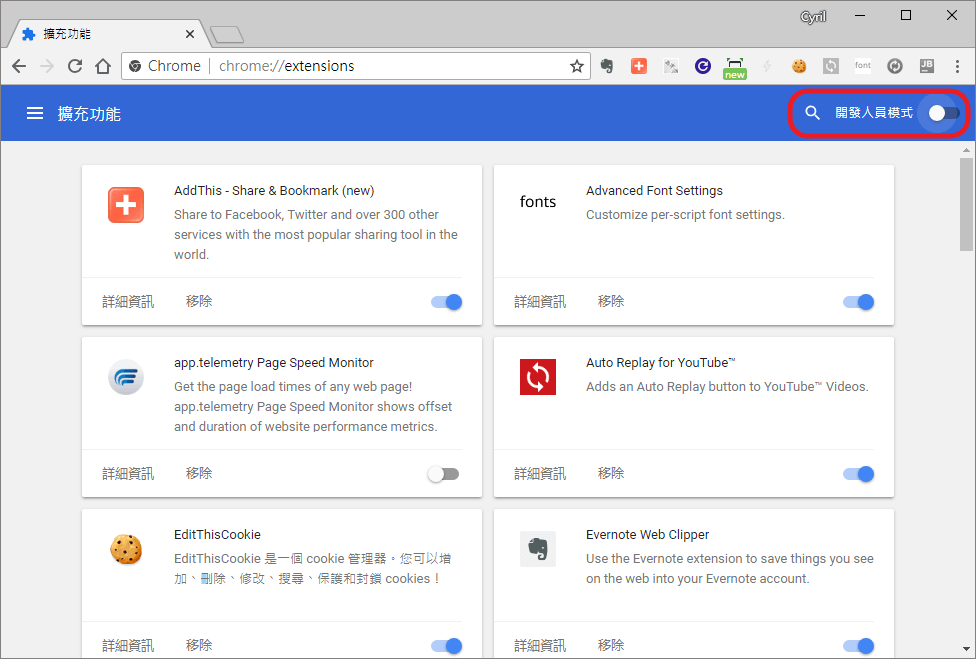Toggle the 開發人員模式 developer mode switch

pos(943,113)
